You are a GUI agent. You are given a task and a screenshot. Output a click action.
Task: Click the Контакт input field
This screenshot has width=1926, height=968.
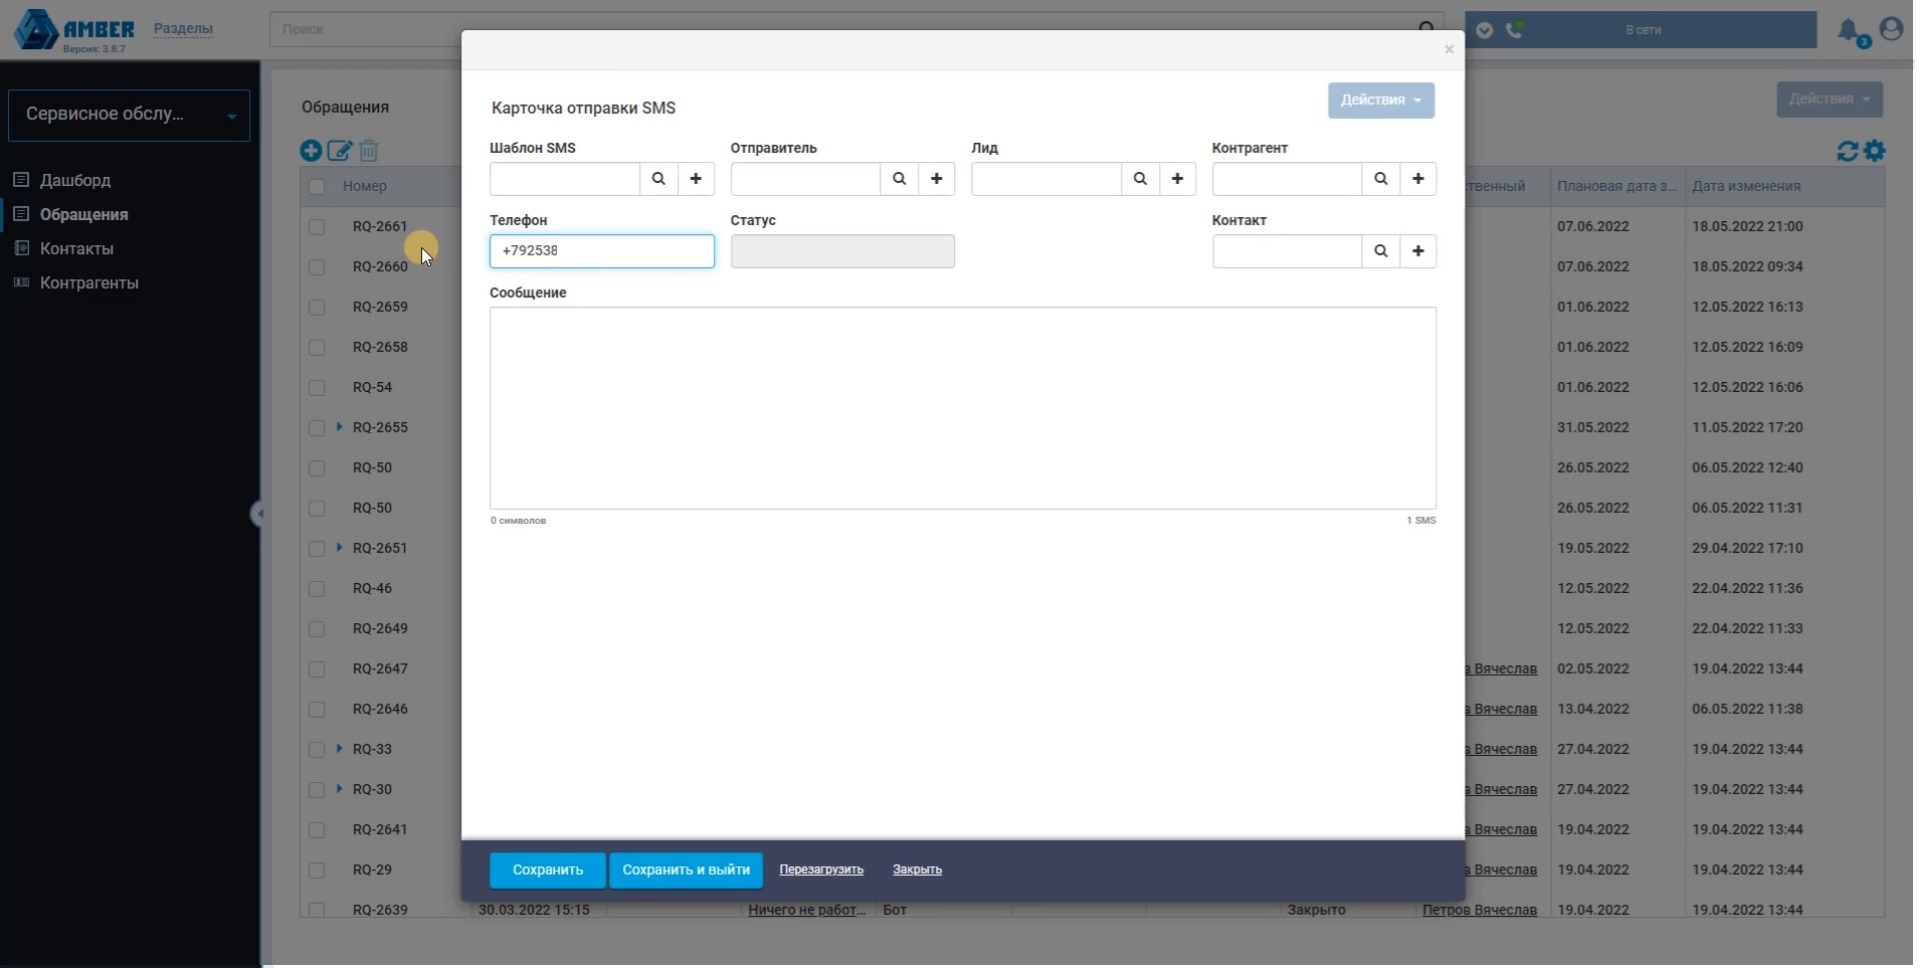pos(1288,251)
